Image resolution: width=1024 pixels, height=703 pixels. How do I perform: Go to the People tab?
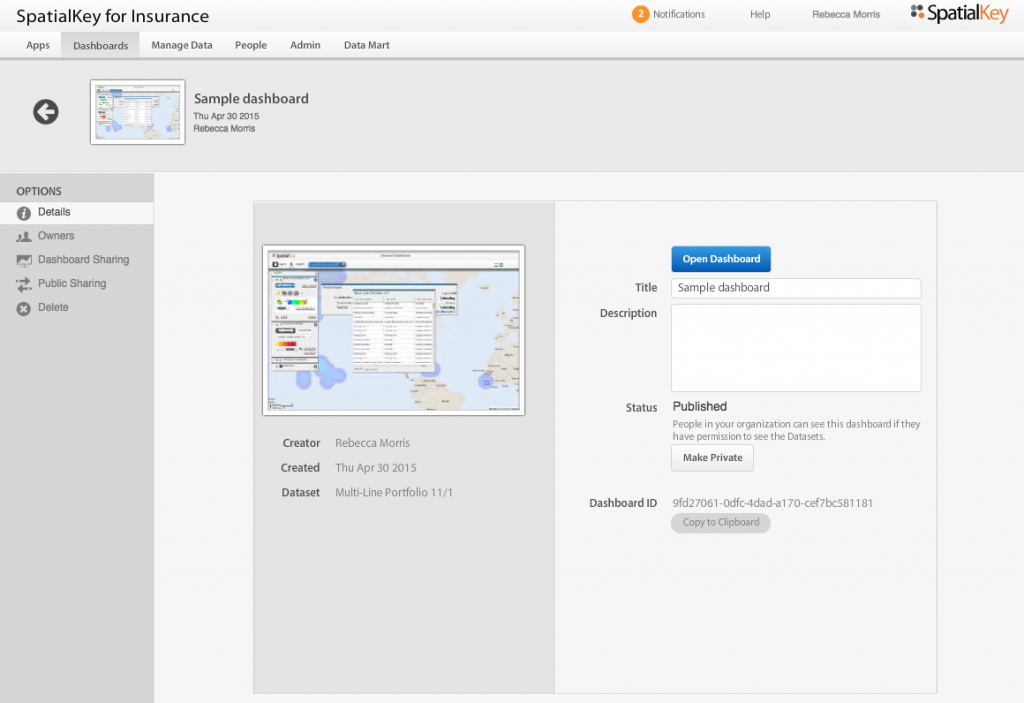point(251,45)
